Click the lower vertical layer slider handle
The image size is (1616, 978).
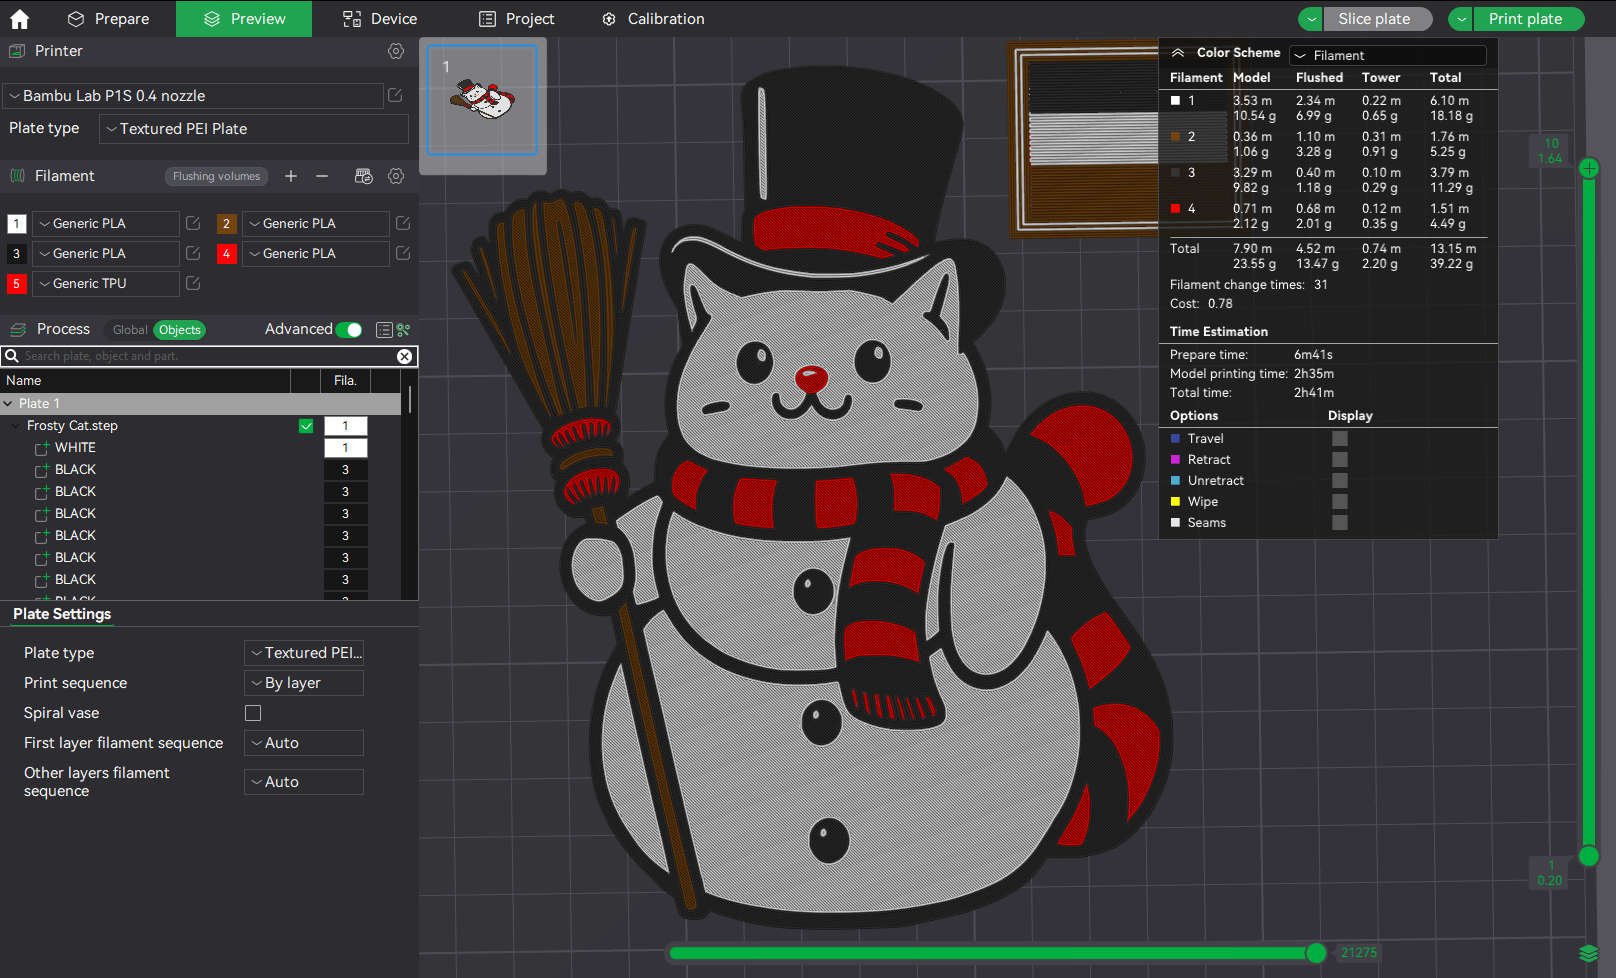pyautogui.click(x=1589, y=856)
